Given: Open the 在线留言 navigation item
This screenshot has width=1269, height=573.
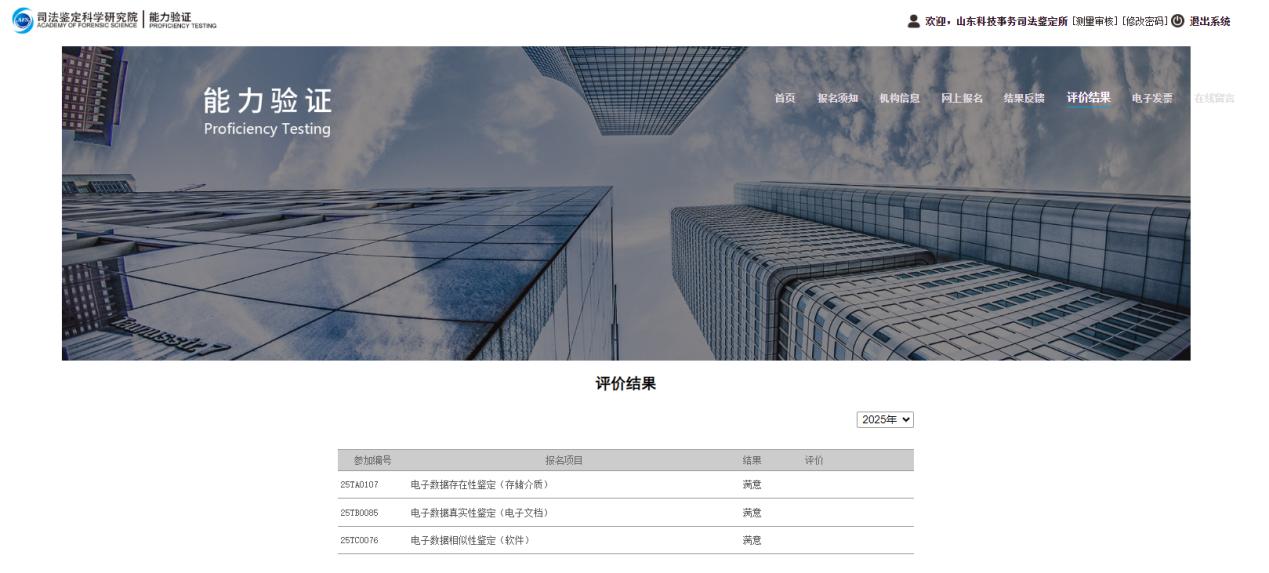Looking at the screenshot, I should coord(1214,98).
